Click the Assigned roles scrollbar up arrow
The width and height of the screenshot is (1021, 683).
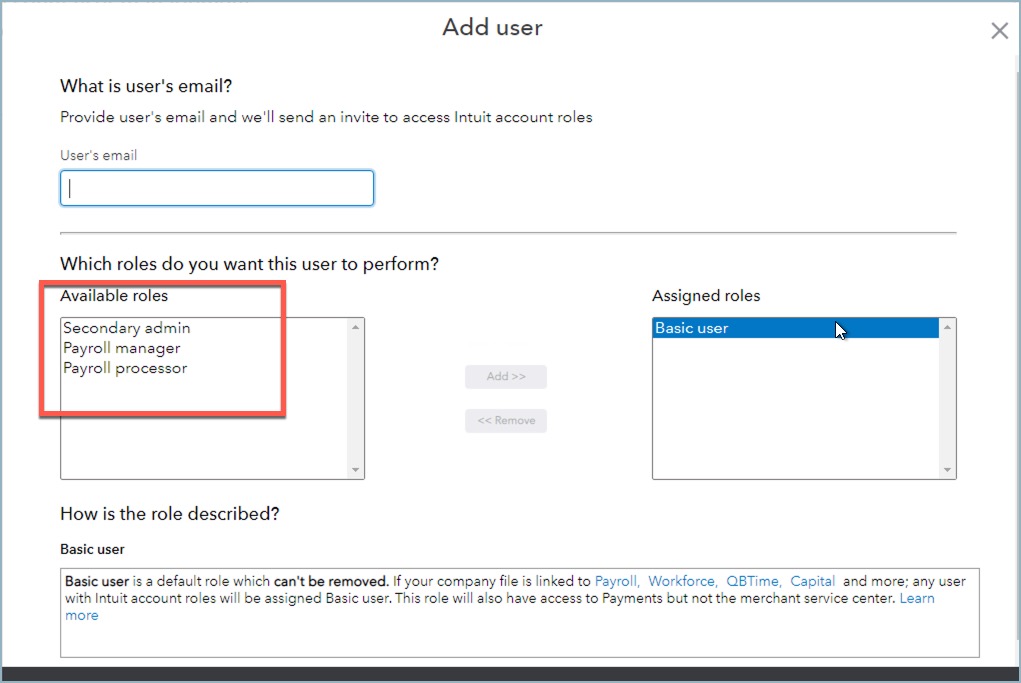point(946,324)
